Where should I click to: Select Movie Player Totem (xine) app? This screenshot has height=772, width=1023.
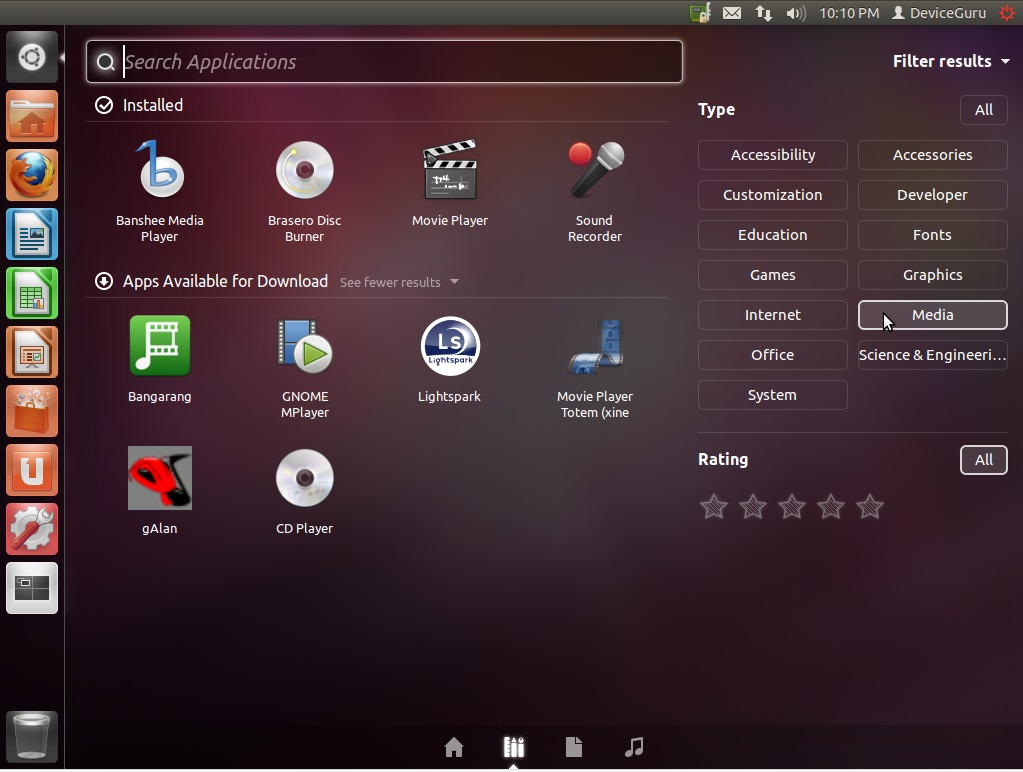click(x=594, y=367)
